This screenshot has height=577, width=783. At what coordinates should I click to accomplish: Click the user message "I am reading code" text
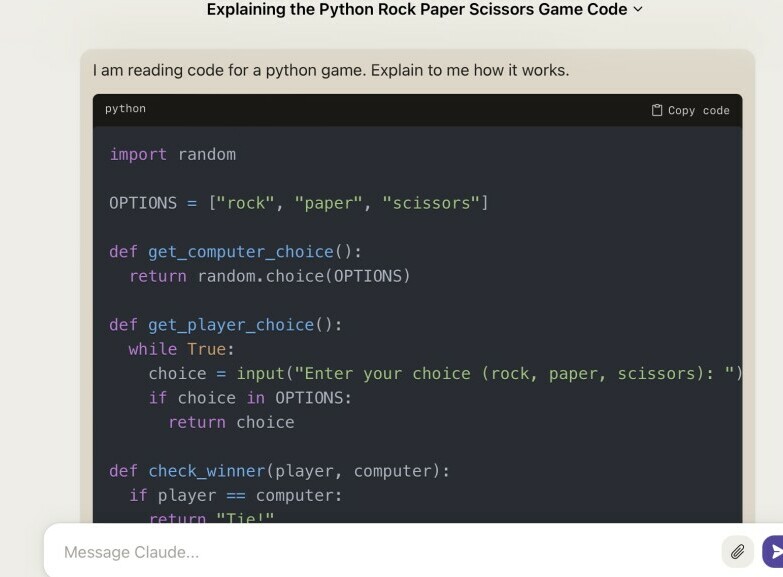[330, 71]
